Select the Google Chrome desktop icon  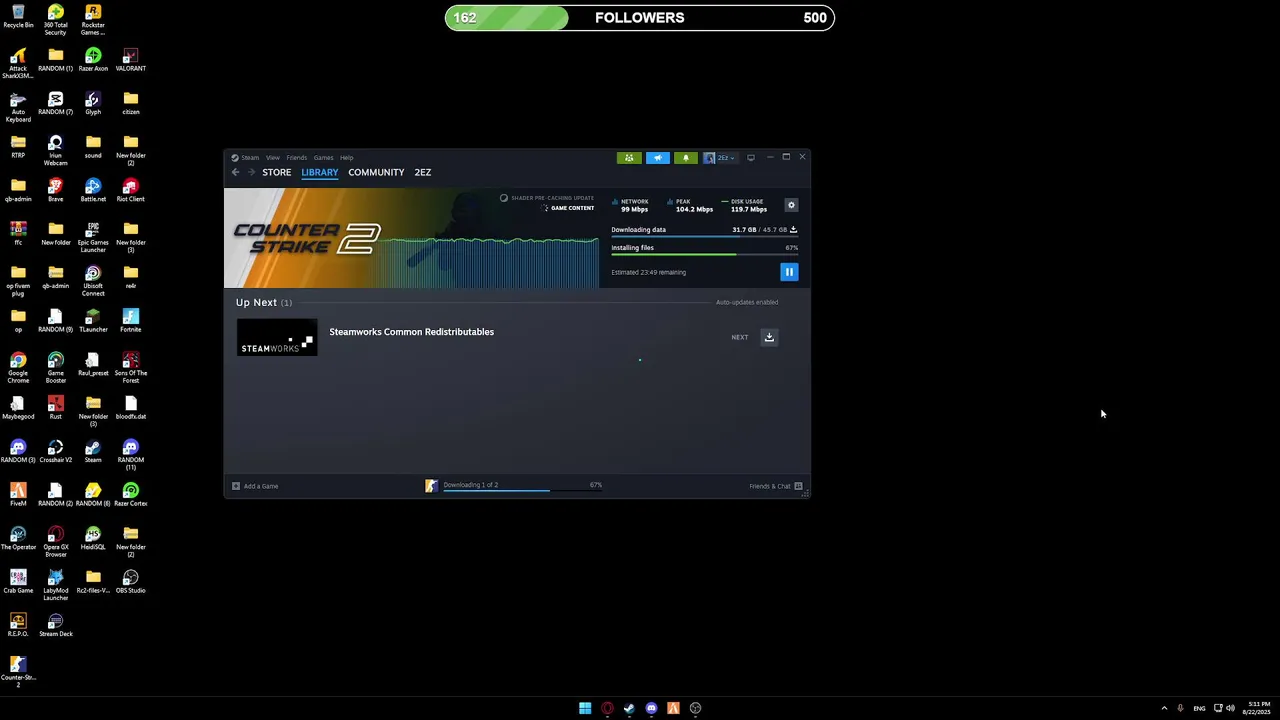click(x=18, y=368)
